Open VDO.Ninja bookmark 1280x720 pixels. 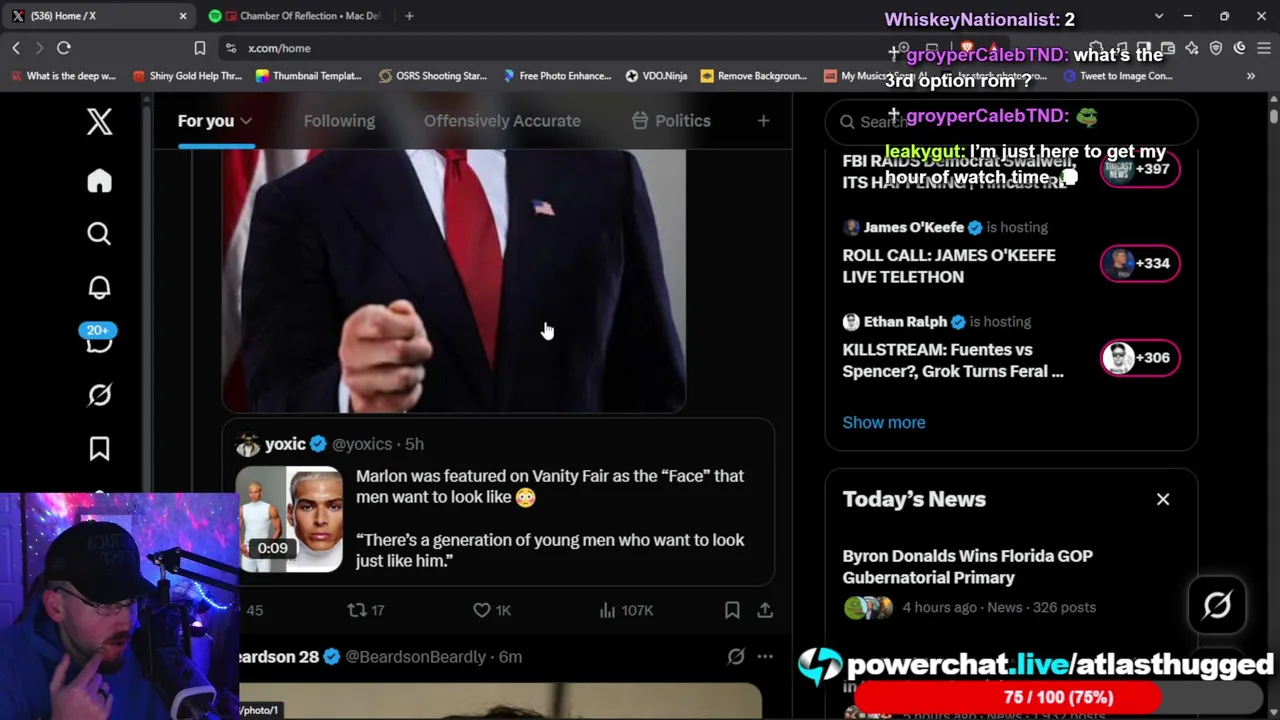(x=656, y=76)
